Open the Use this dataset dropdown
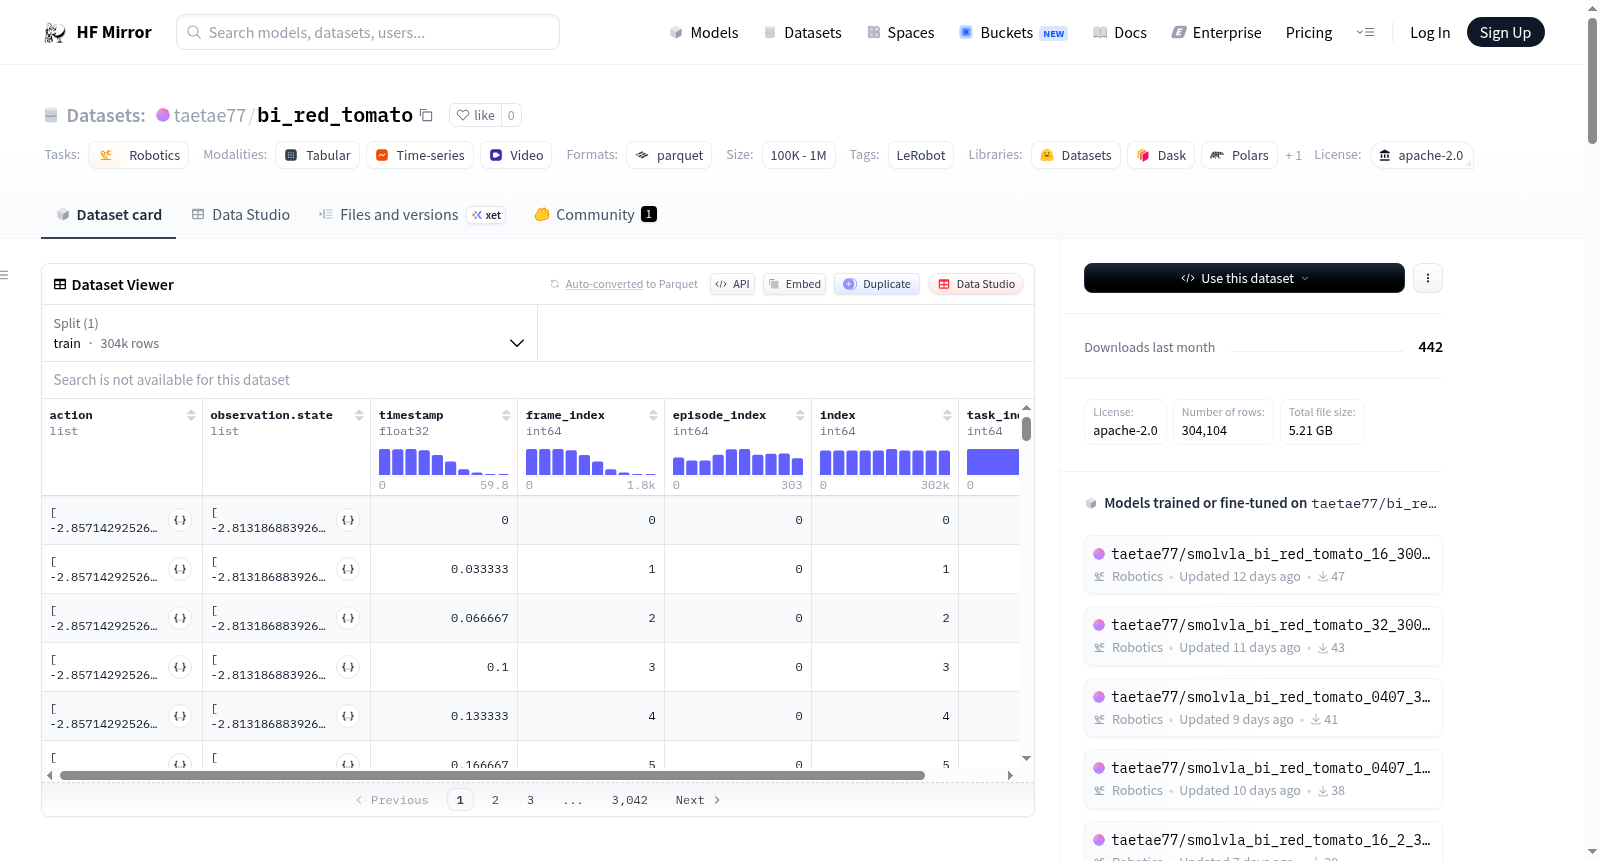The height and width of the screenshot is (861, 1600). coord(1244,278)
